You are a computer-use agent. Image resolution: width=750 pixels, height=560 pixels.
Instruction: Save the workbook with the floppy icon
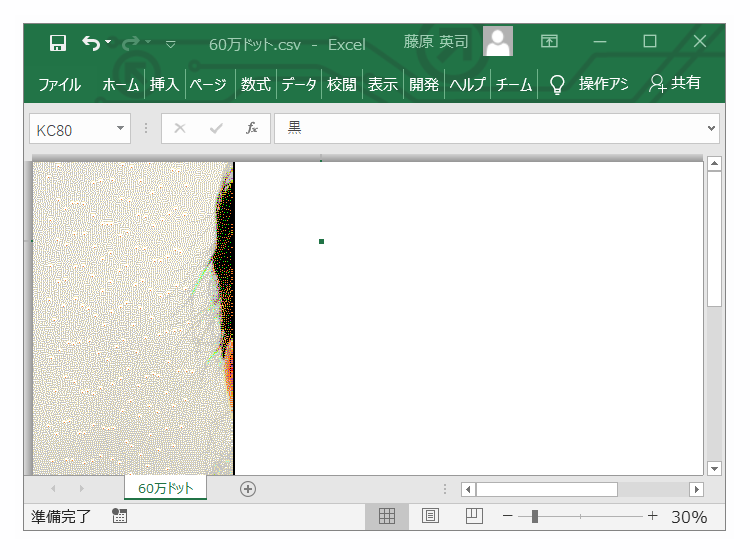pyautogui.click(x=57, y=44)
